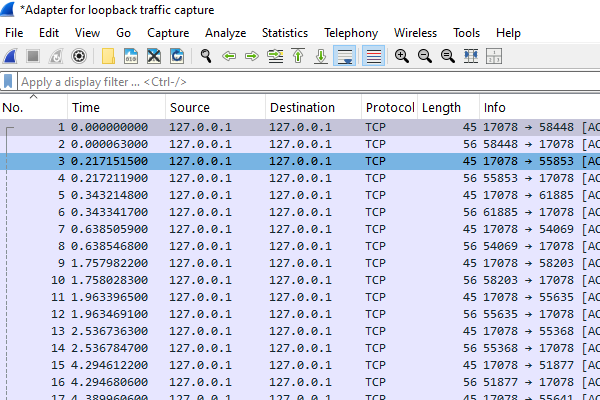Select packet 11 at time 1.963396500
600x400 pixels.
300,297
